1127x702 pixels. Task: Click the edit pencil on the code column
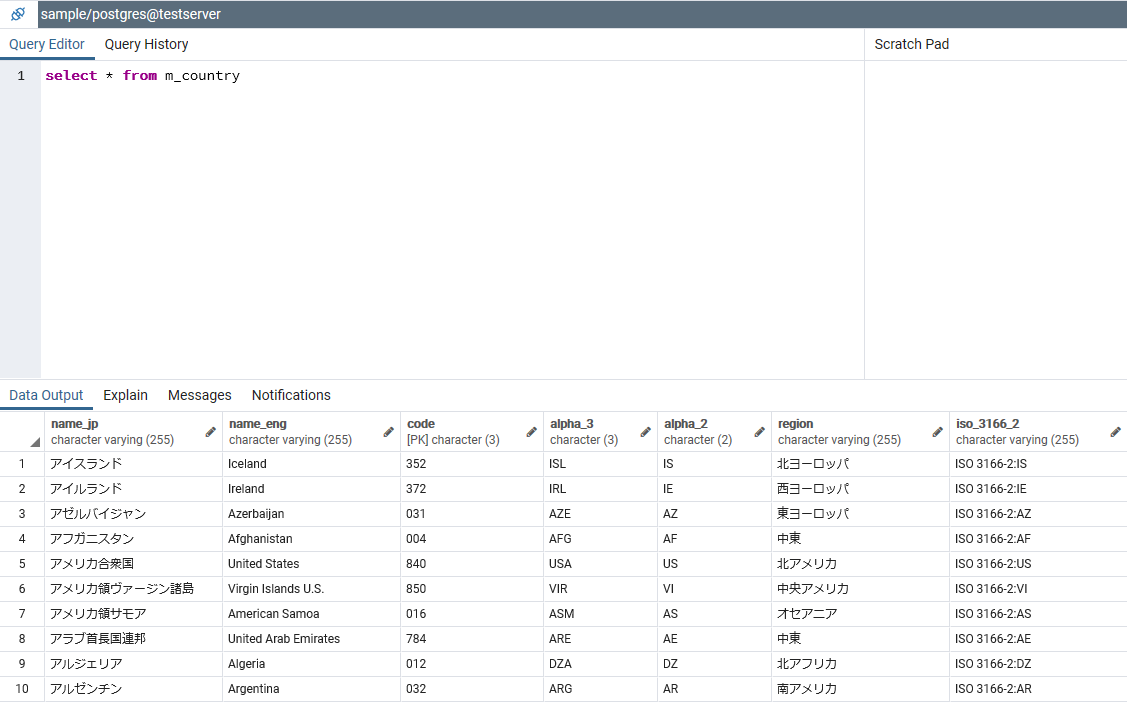tap(529, 431)
